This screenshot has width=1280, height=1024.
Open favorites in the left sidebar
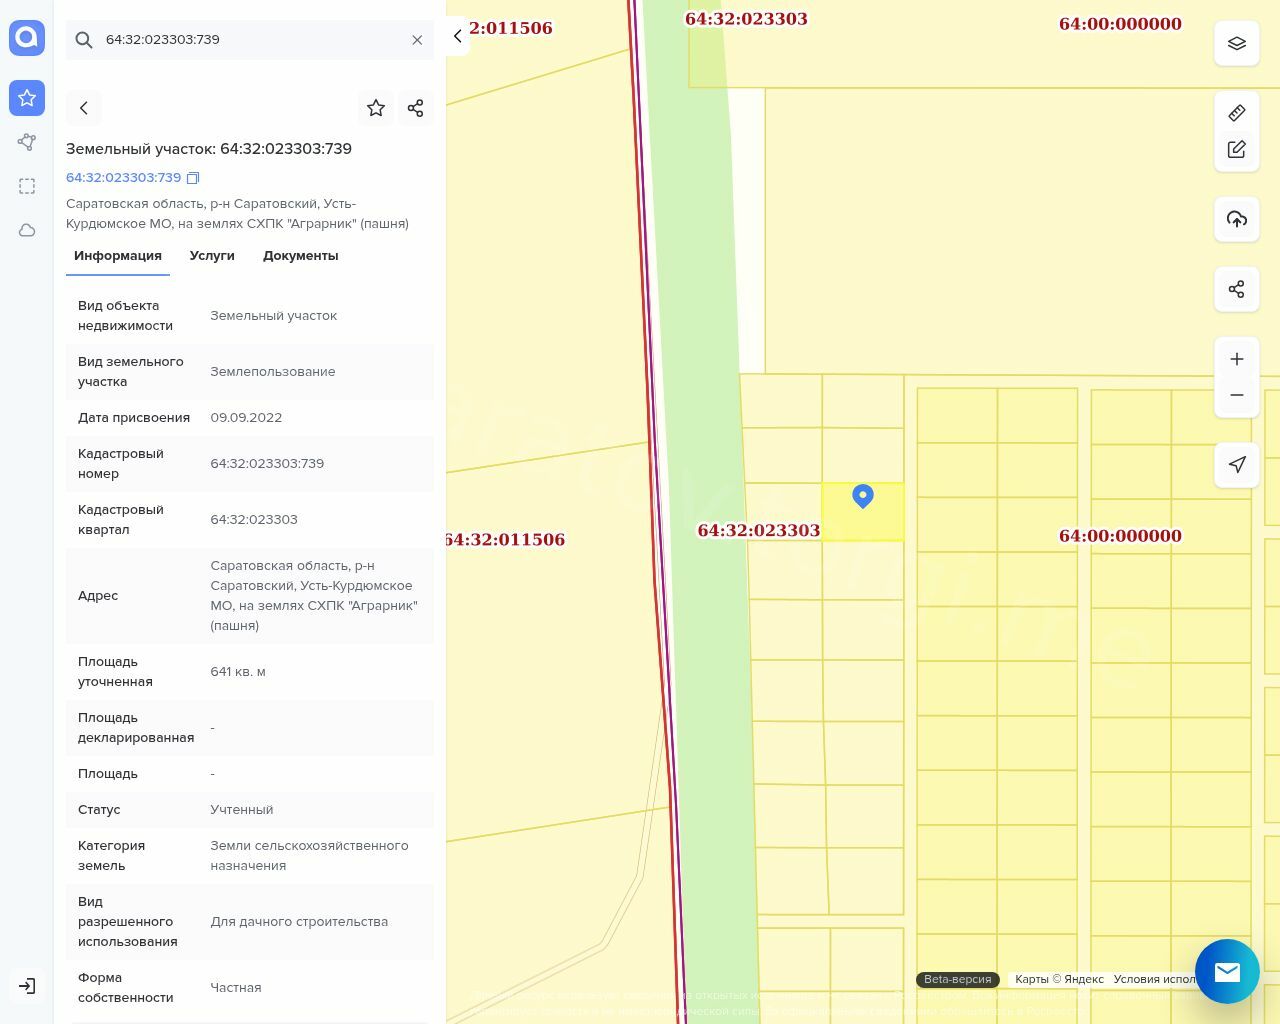[x=27, y=98]
